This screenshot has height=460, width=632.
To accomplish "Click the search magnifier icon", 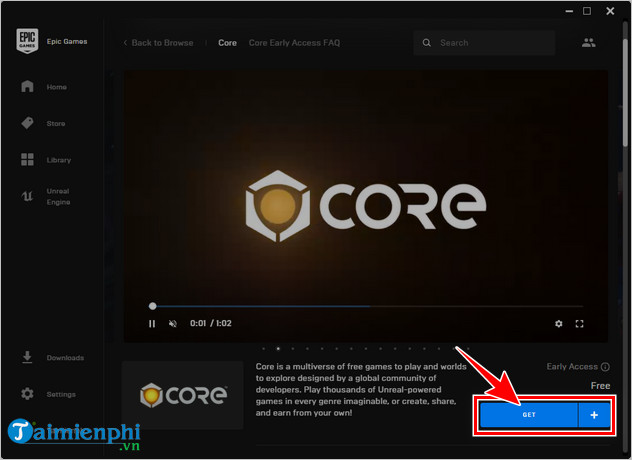I will point(426,43).
